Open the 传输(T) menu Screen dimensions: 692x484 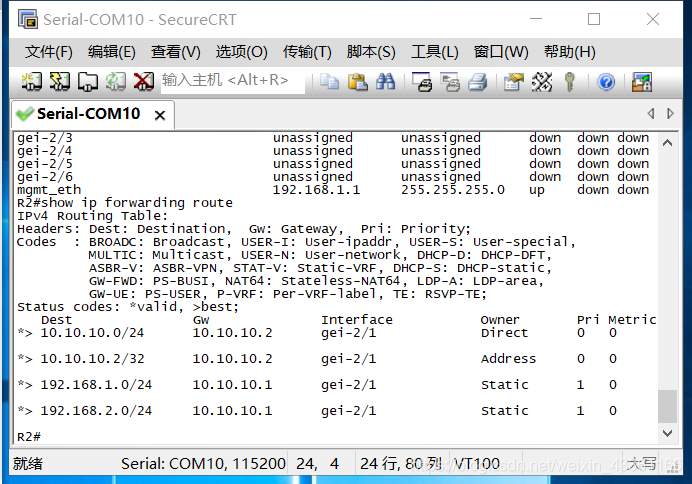[x=307, y=52]
